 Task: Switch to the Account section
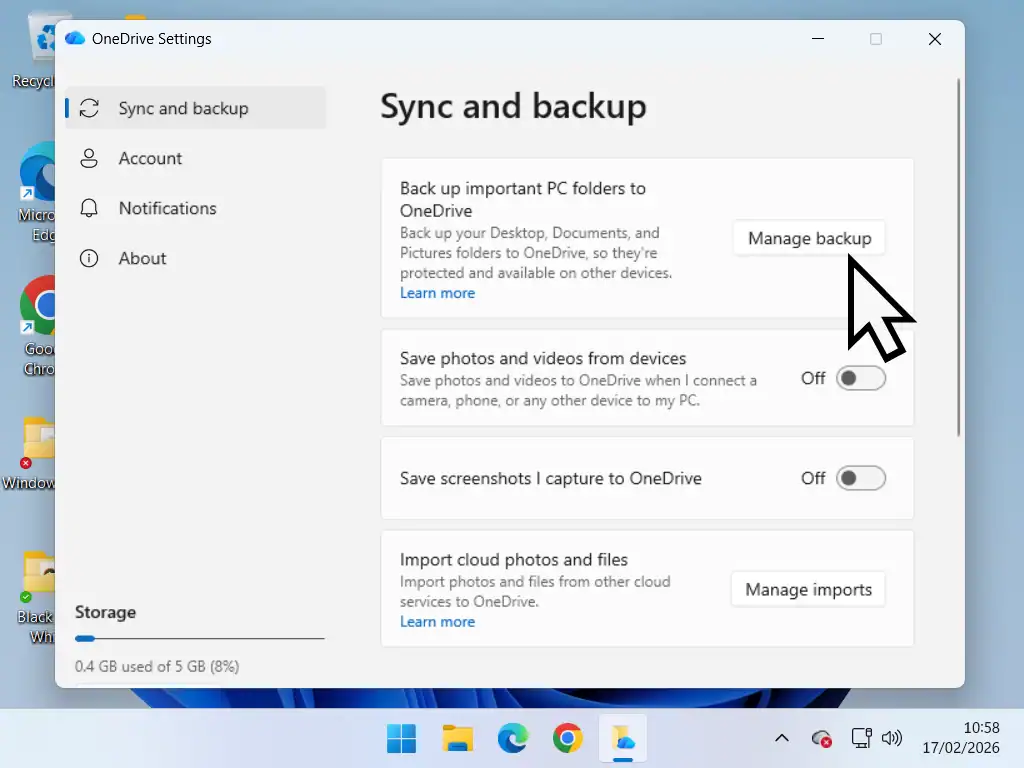point(150,158)
